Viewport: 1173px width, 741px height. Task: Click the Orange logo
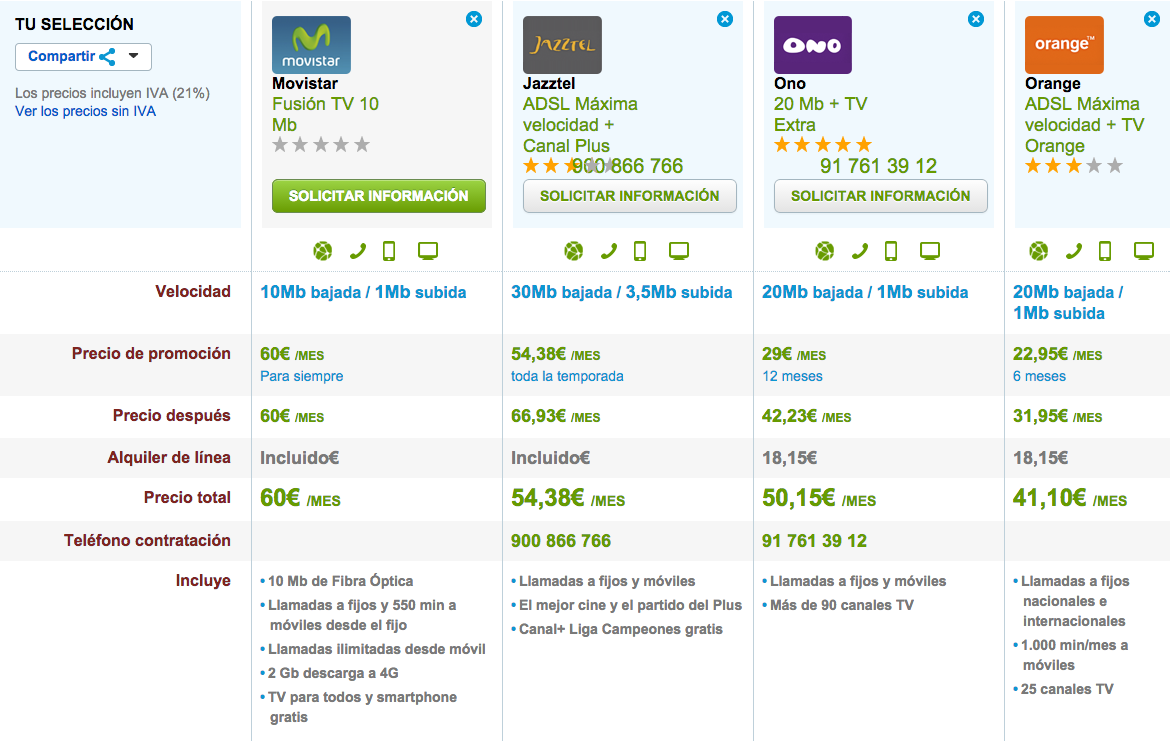coord(1063,44)
